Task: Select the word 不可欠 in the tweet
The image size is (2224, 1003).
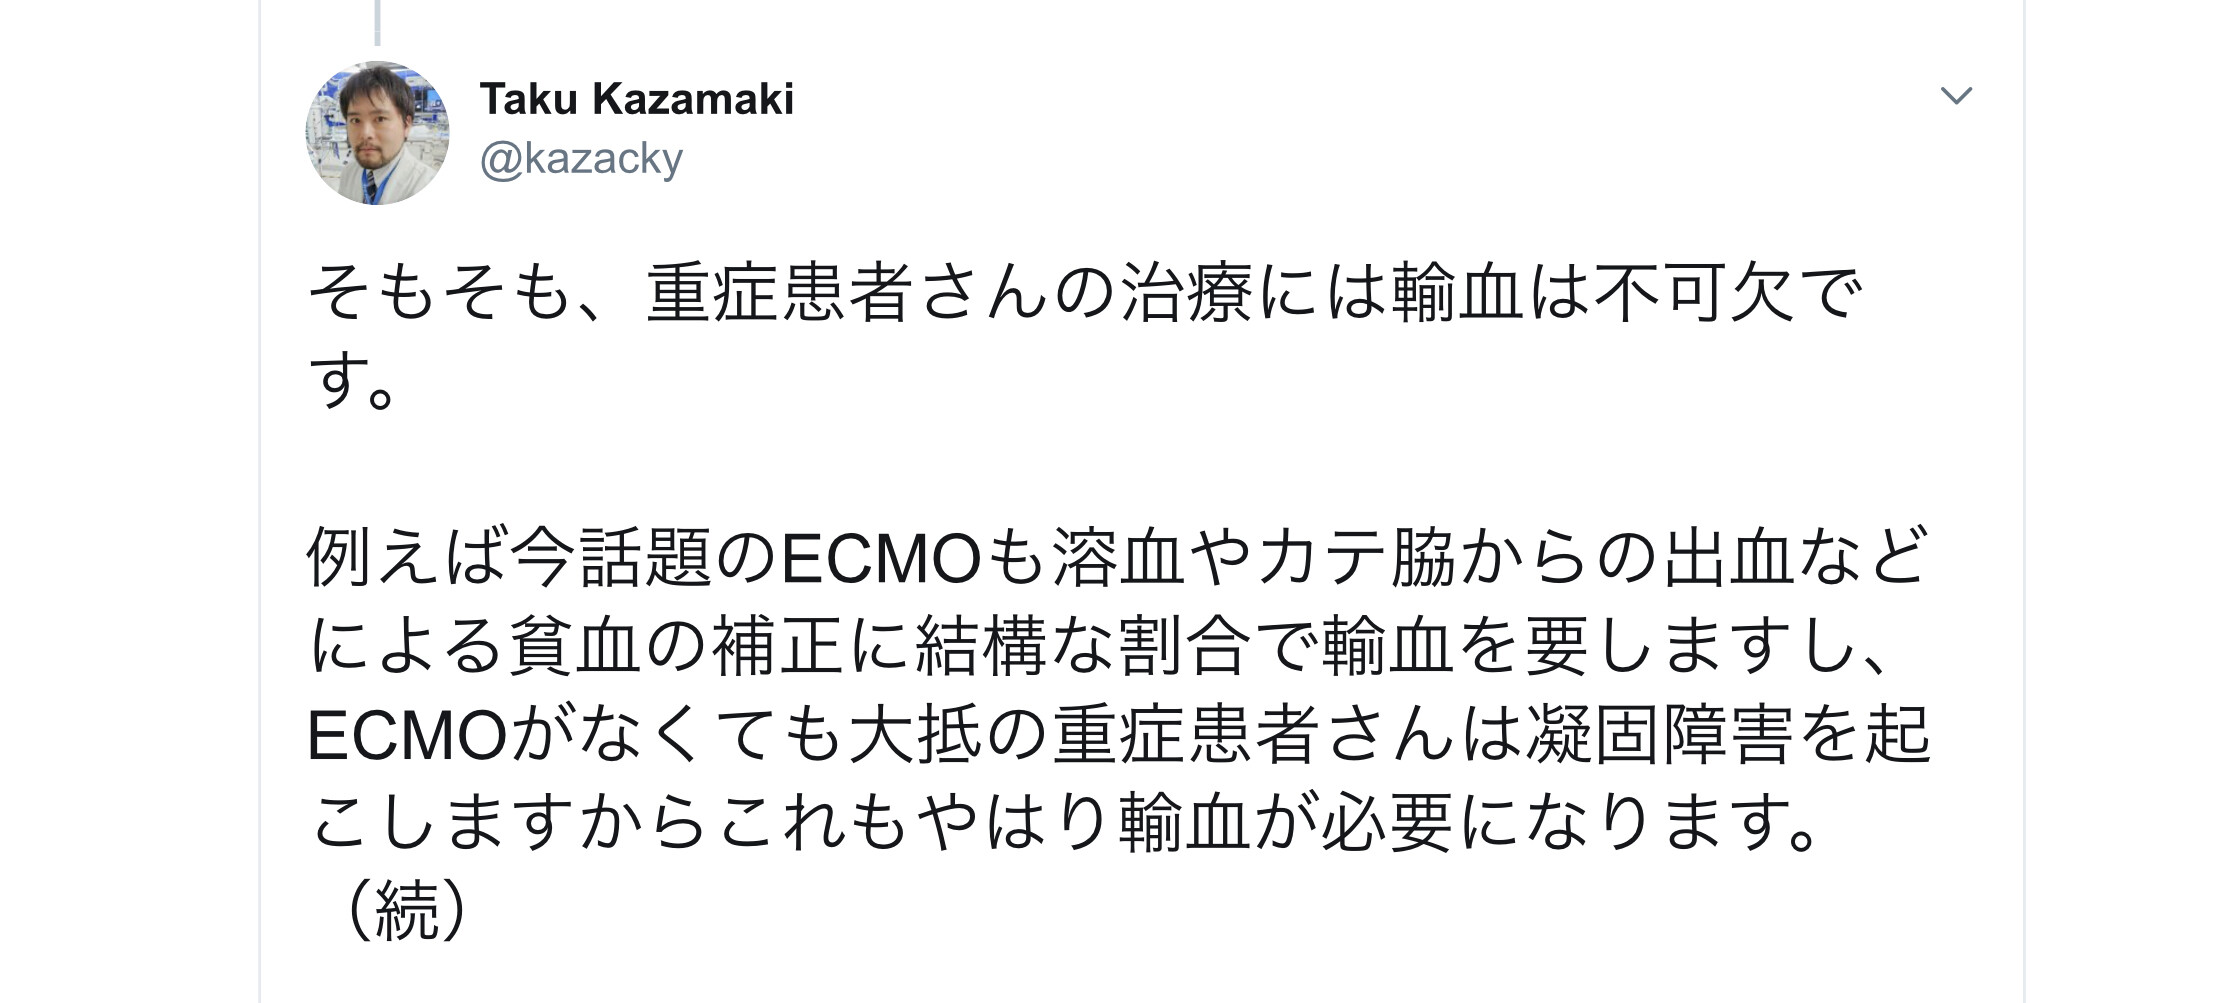Action: [x=1694, y=293]
